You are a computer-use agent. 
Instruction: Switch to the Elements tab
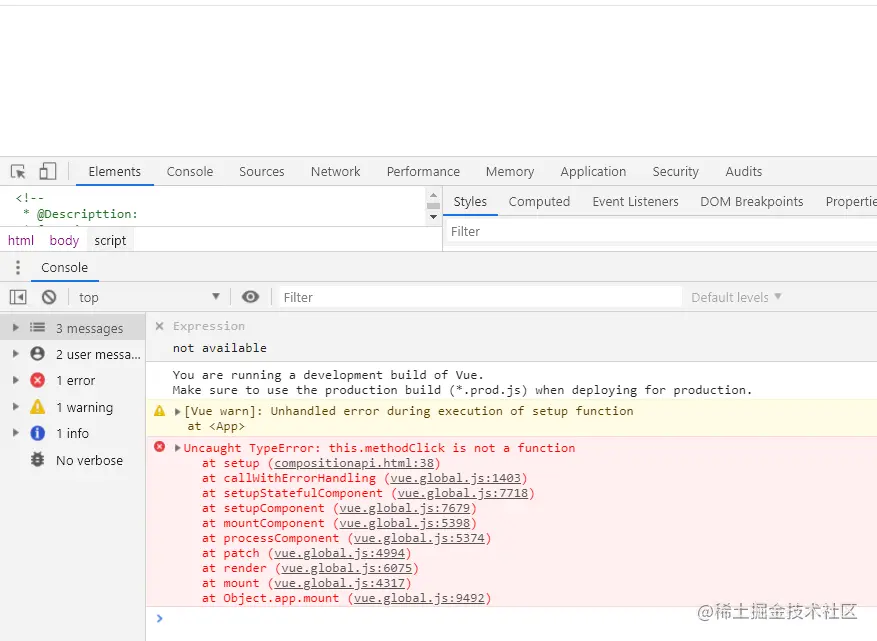(115, 171)
